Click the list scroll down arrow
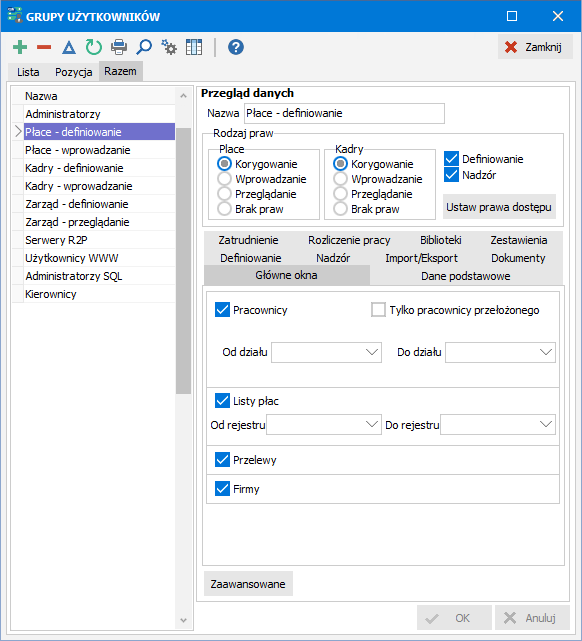This screenshot has width=582, height=641. [x=184, y=620]
